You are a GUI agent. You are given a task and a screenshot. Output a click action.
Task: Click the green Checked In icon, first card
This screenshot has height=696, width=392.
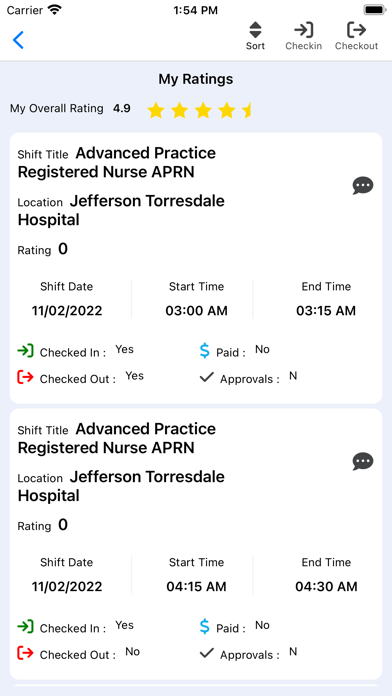(x=25, y=351)
